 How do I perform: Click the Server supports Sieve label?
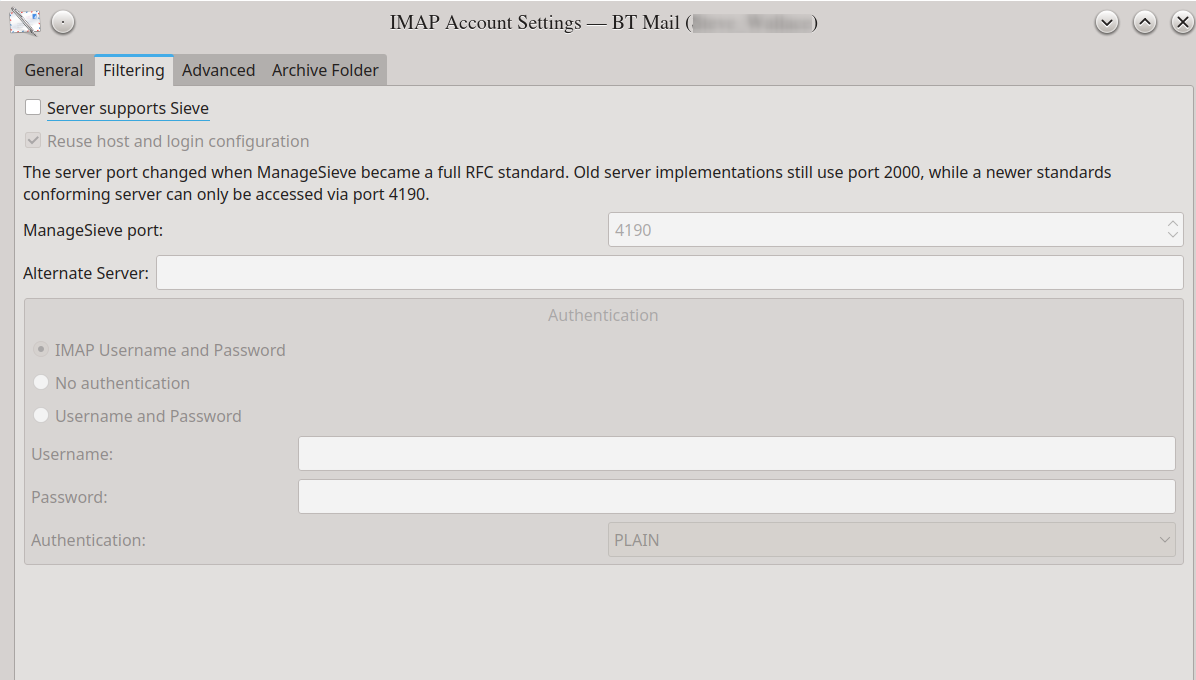pos(127,108)
